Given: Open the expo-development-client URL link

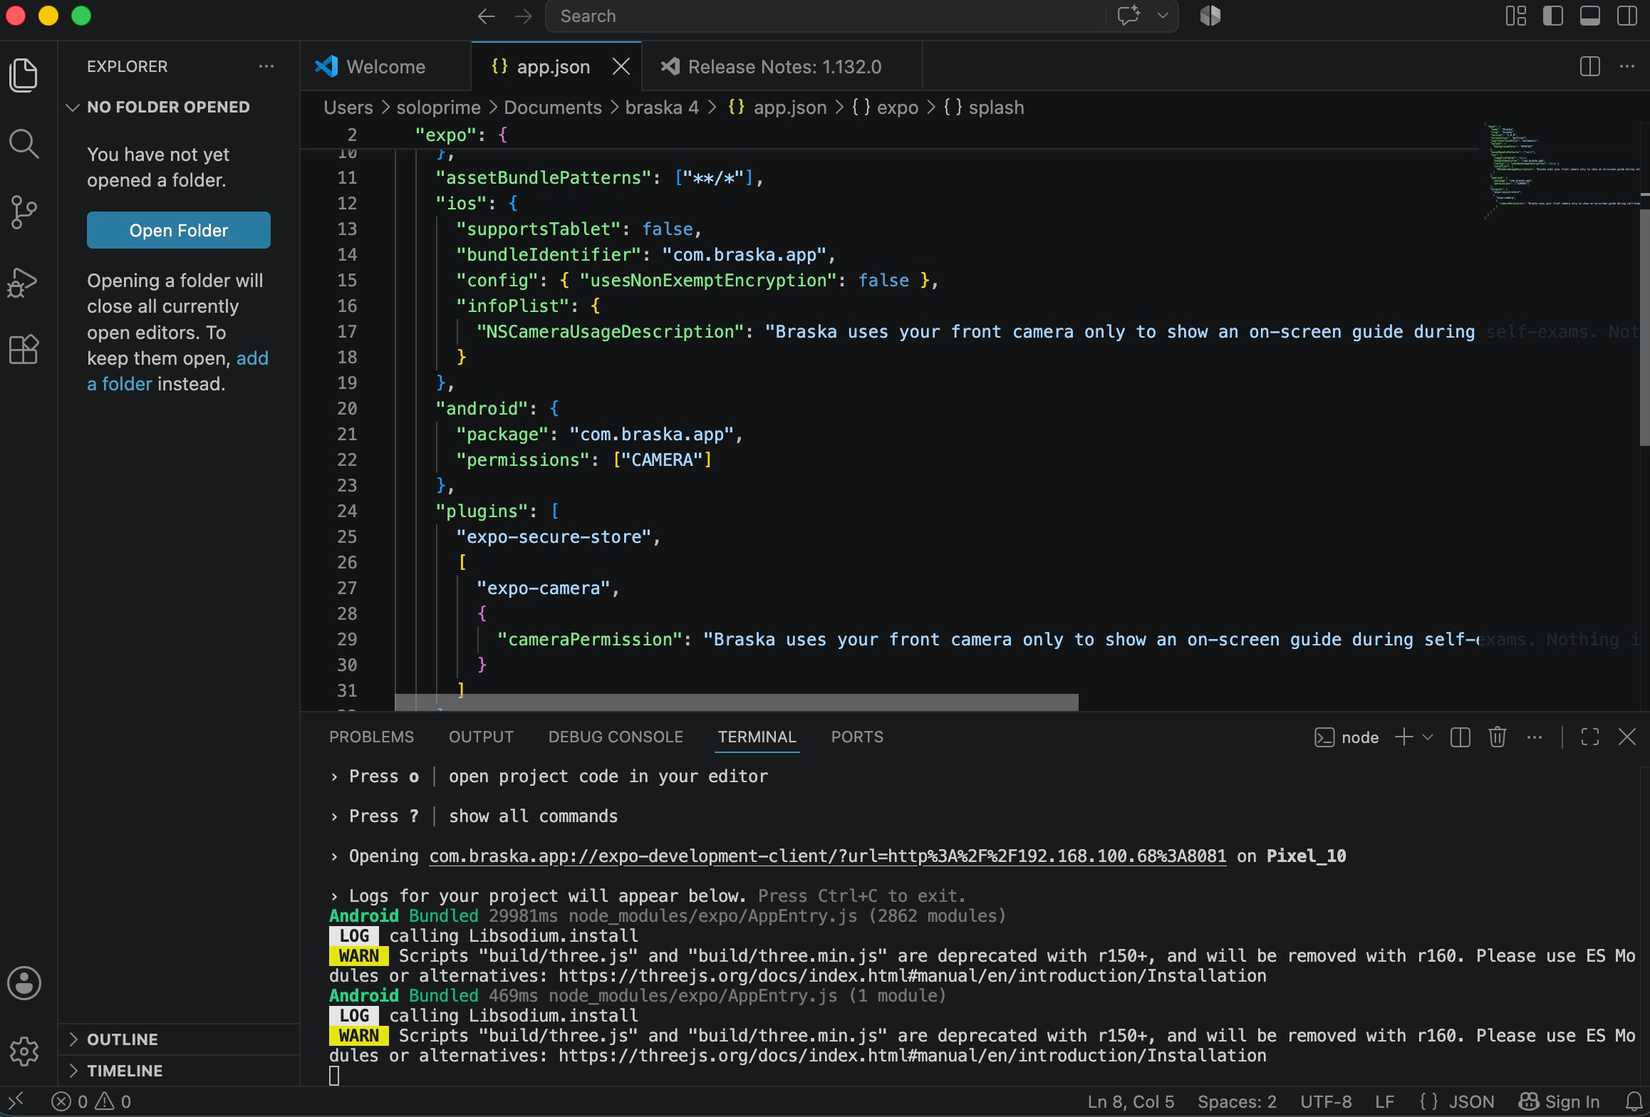Looking at the screenshot, I should click(827, 856).
